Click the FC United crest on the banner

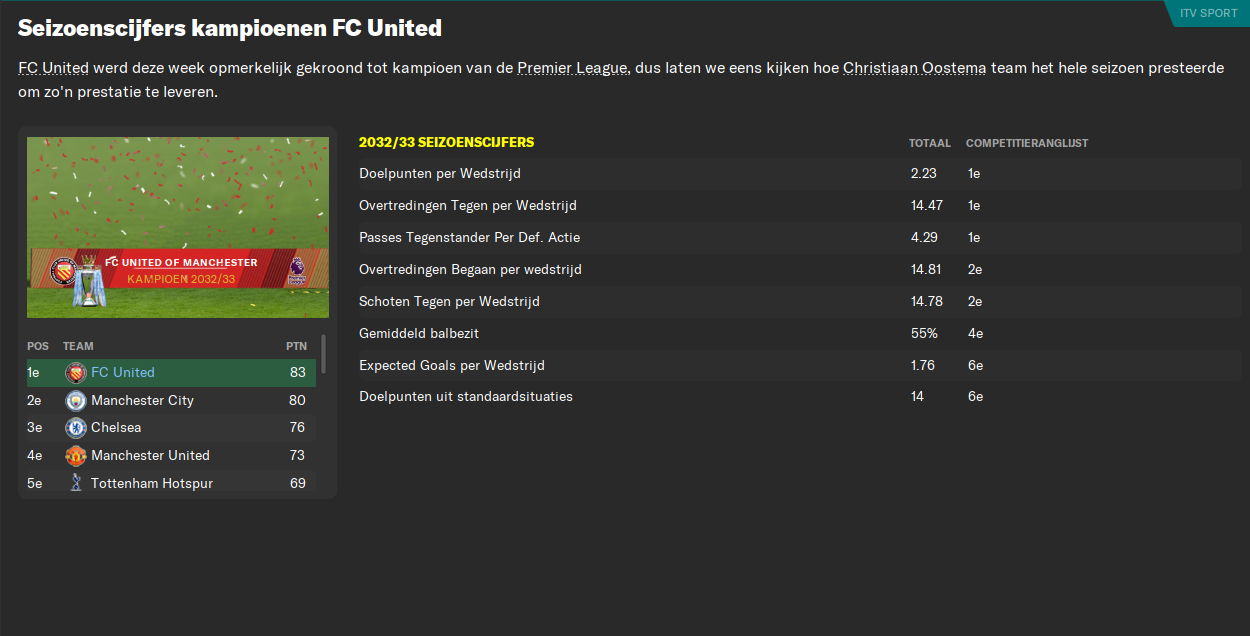(64, 270)
